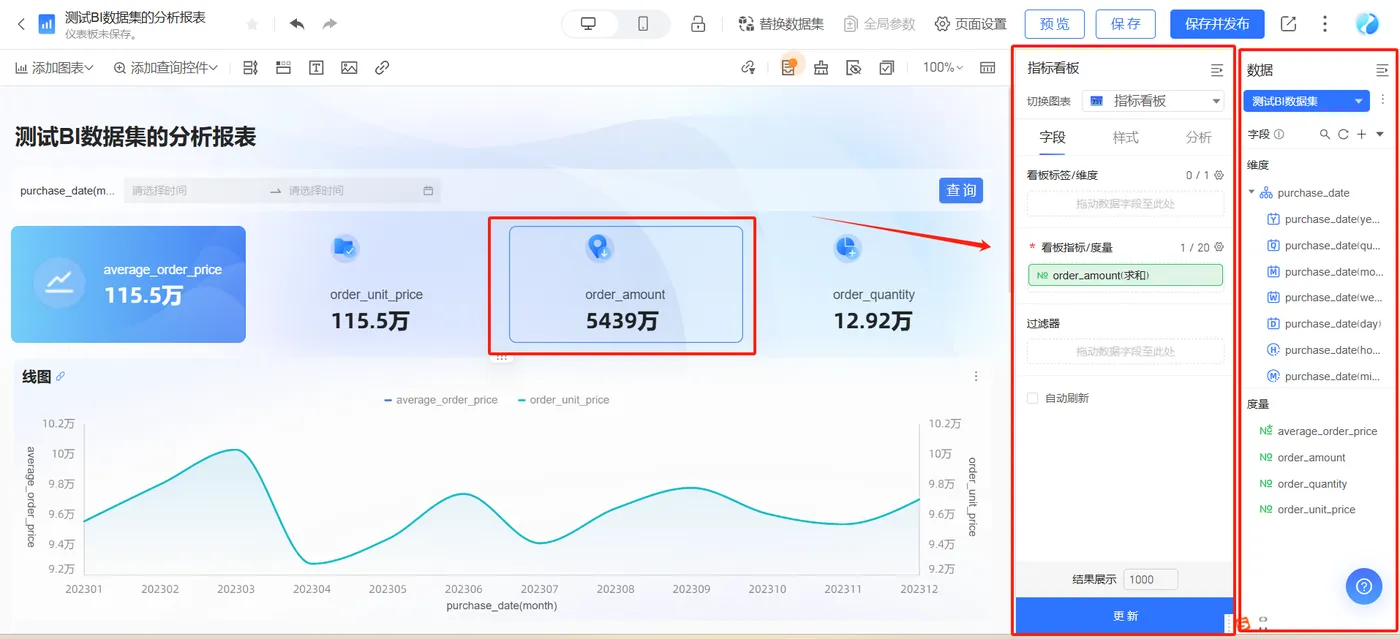Add a new field with plus icon
This screenshot has width=1400, height=639.
[1361, 134]
